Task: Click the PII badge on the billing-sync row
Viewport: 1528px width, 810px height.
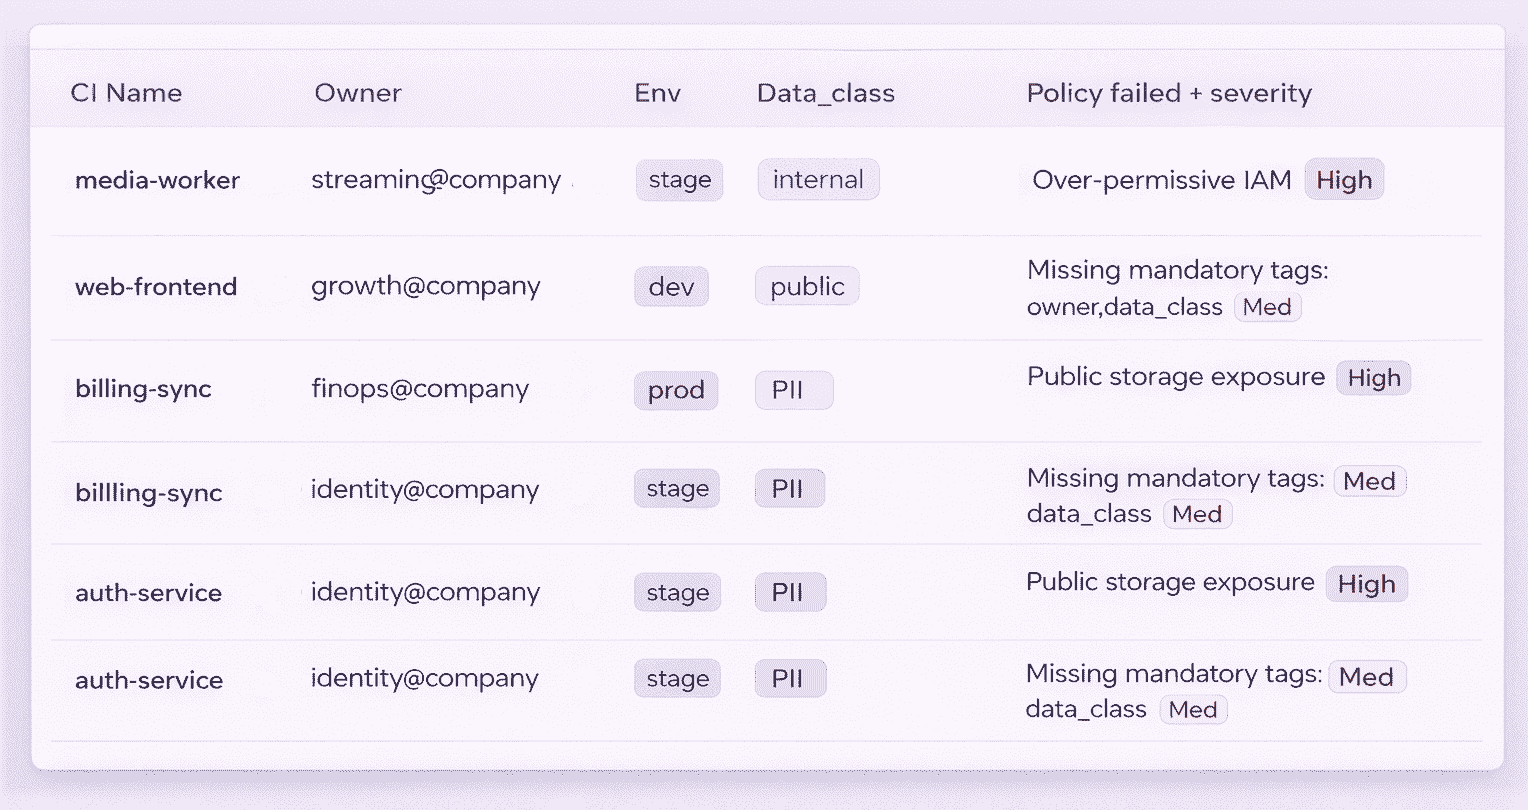Action: coord(793,390)
